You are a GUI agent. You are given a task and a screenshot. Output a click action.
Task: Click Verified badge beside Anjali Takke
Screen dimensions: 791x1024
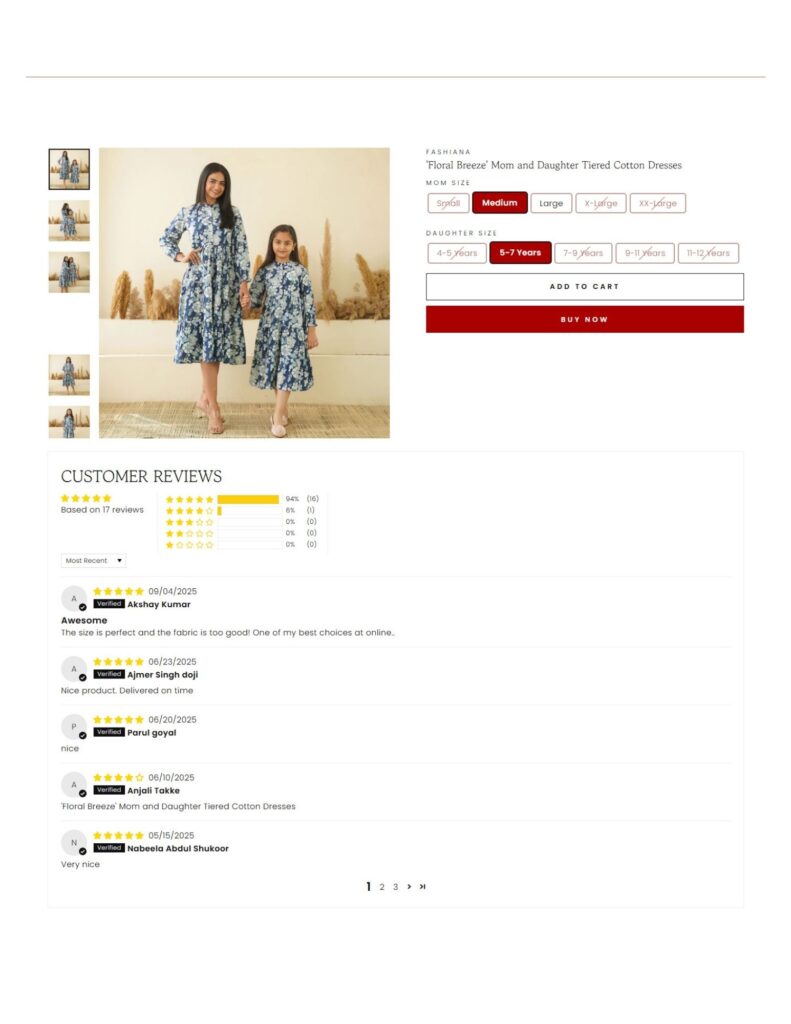pyautogui.click(x=109, y=790)
